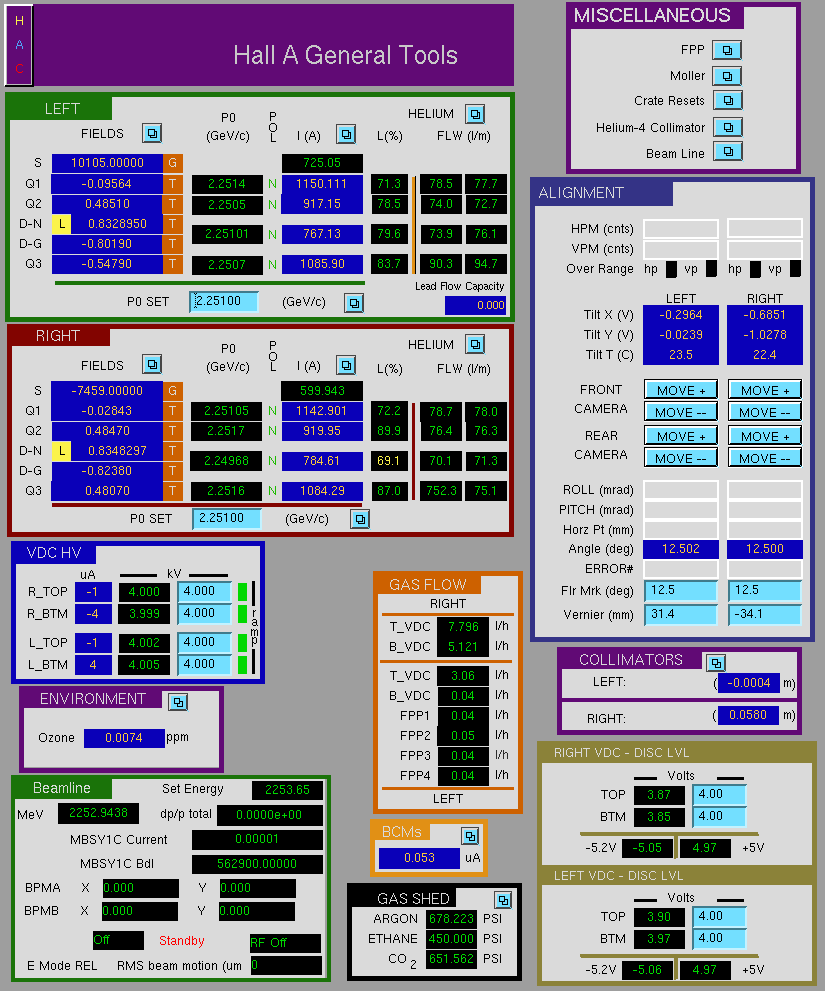This screenshot has height=991, width=825.
Task: Edit LEFT Vernier field 31.4
Action: [x=681, y=615]
